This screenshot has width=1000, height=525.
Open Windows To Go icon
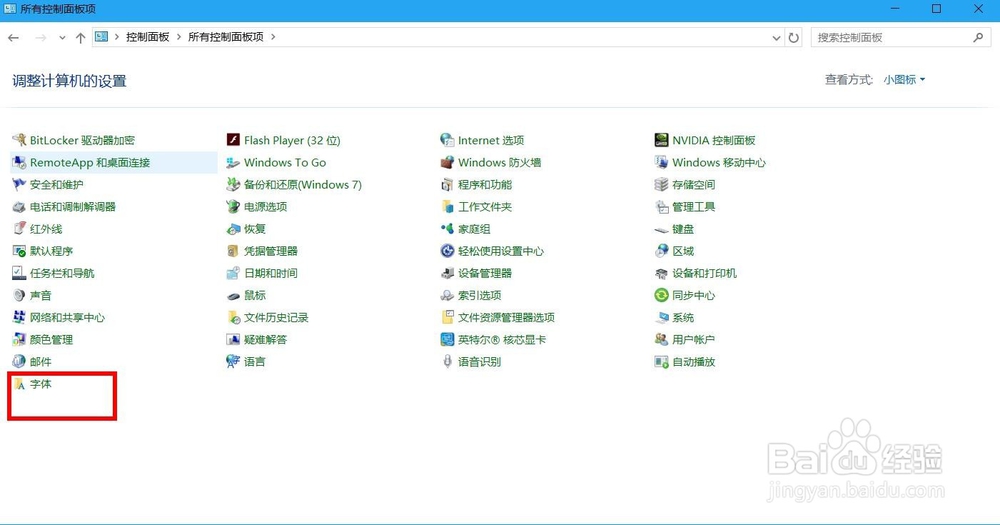point(233,163)
